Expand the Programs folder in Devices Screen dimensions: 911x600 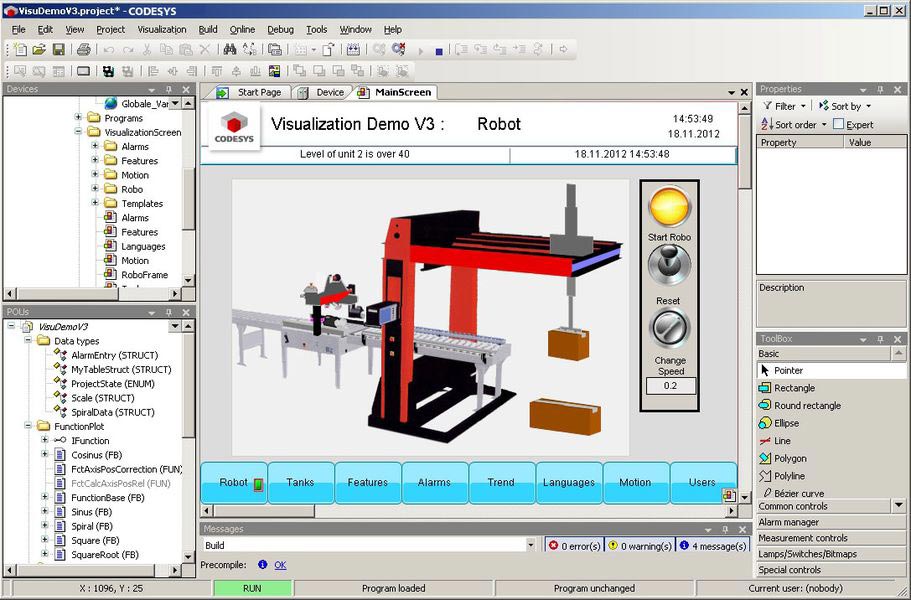(x=78, y=117)
